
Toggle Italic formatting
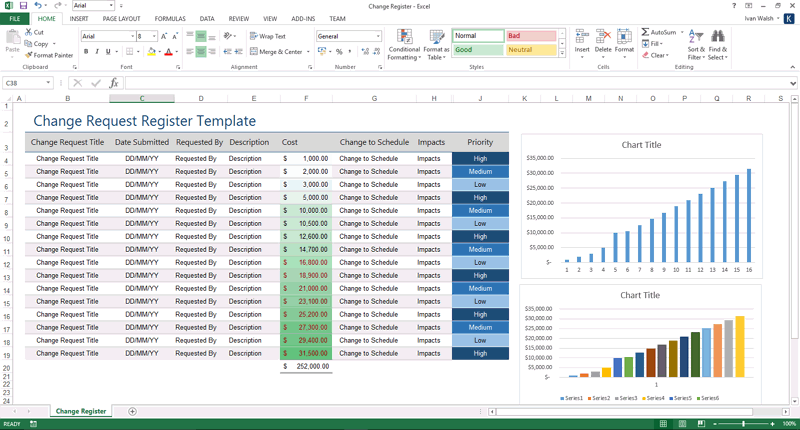[x=98, y=52]
